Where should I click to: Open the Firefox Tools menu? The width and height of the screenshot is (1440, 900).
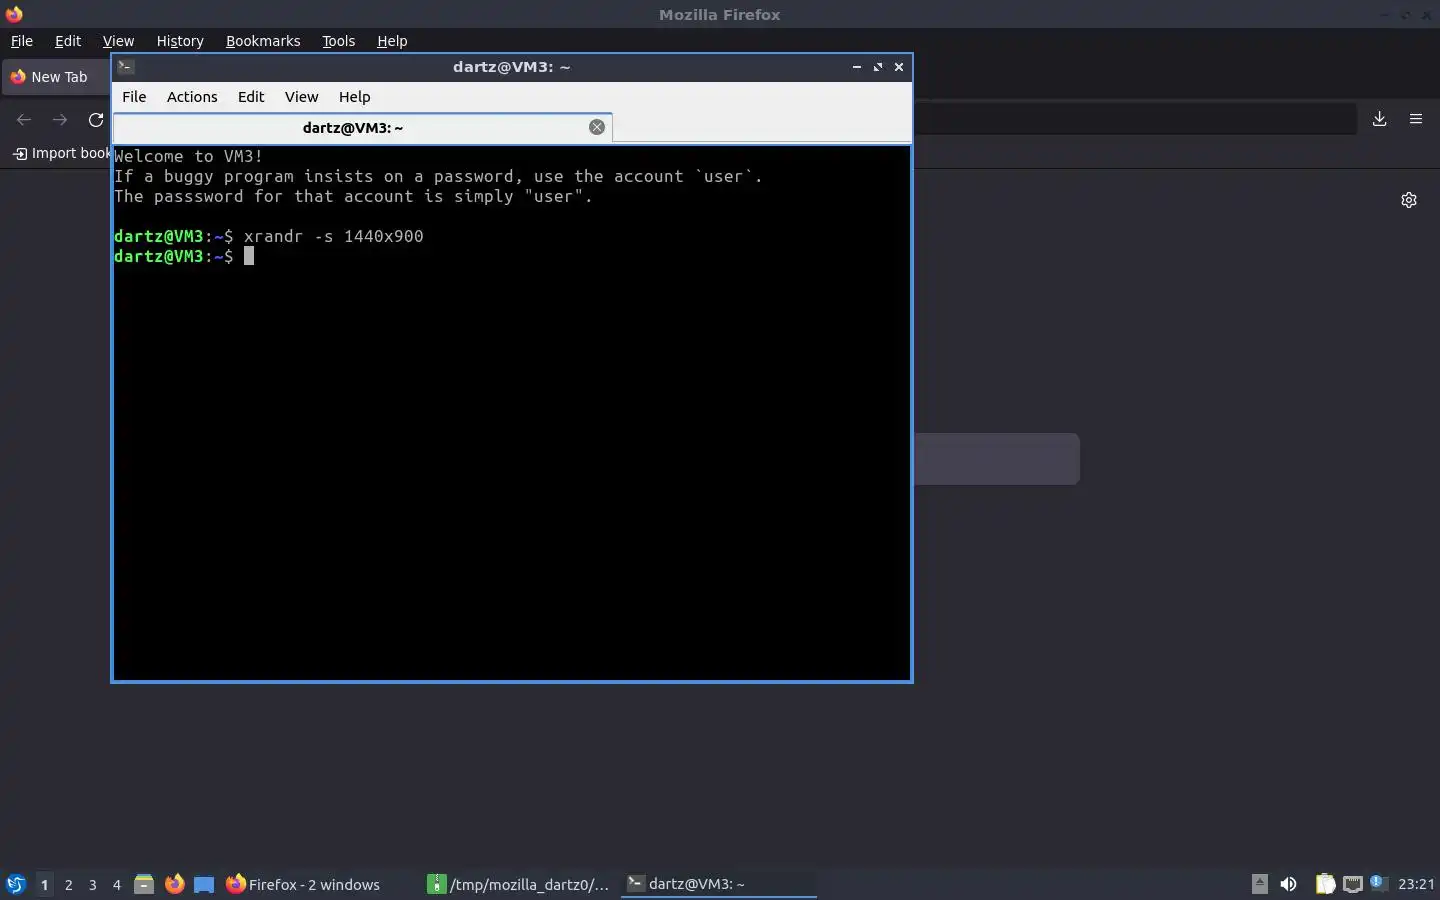pyautogui.click(x=339, y=41)
